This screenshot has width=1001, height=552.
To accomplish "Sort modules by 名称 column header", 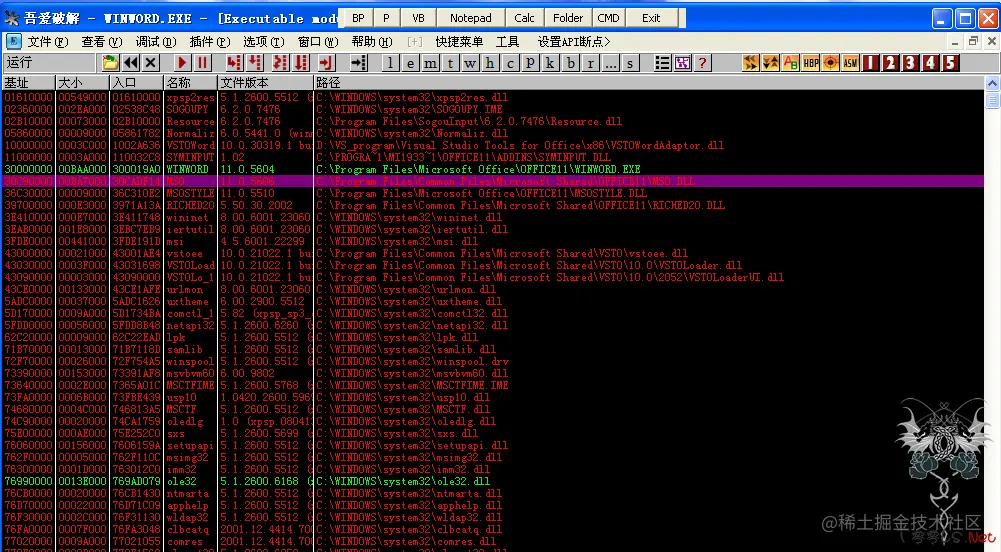I will (x=191, y=83).
